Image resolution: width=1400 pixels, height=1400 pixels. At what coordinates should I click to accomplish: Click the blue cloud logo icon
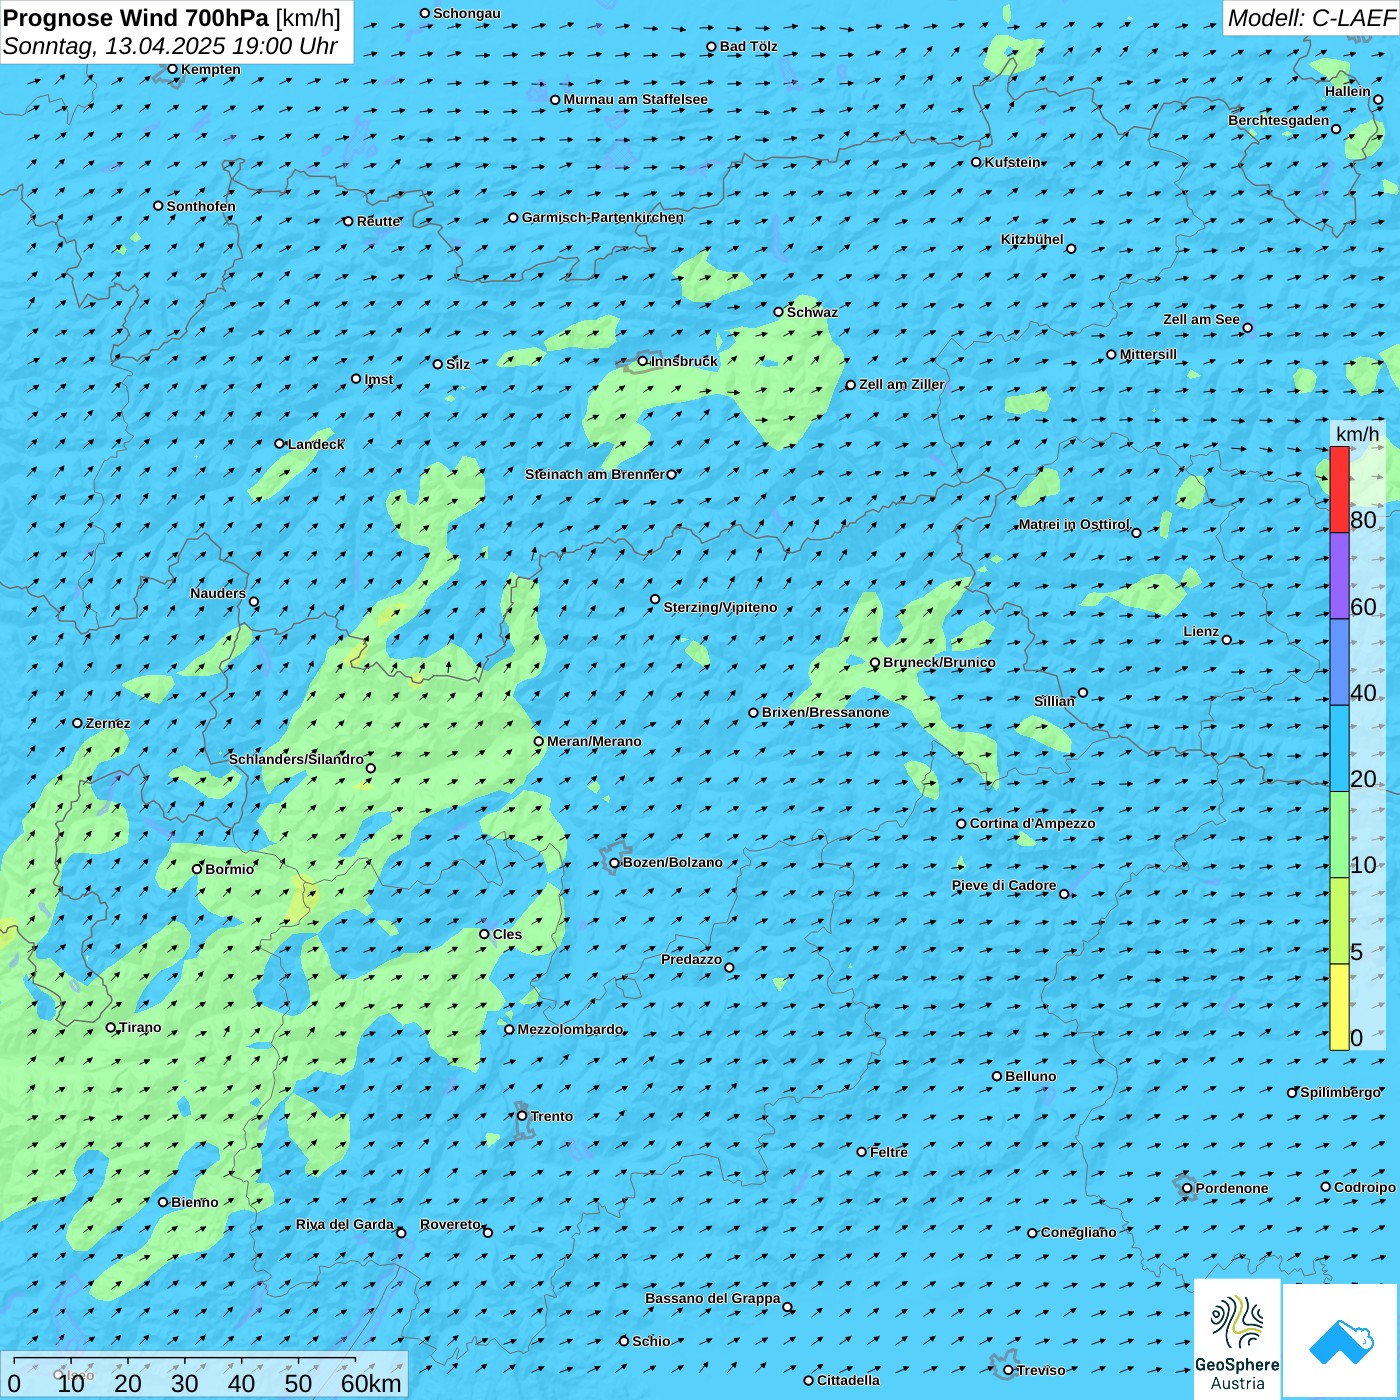[1341, 1341]
